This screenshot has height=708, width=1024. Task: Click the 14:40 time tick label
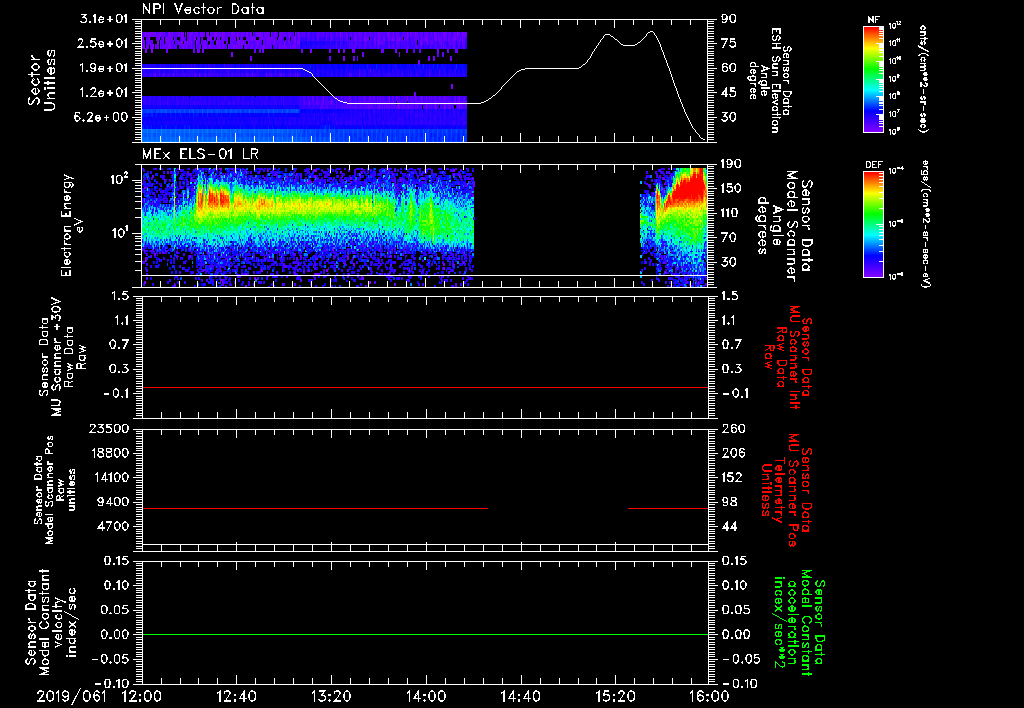520,696
